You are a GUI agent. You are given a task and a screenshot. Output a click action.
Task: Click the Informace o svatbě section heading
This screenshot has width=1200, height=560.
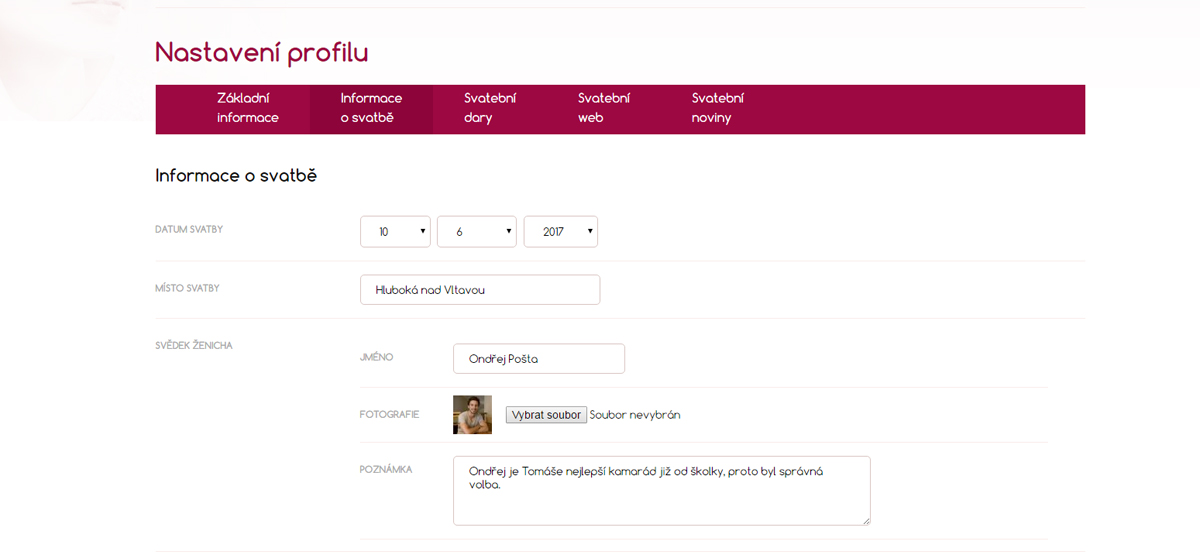236,176
